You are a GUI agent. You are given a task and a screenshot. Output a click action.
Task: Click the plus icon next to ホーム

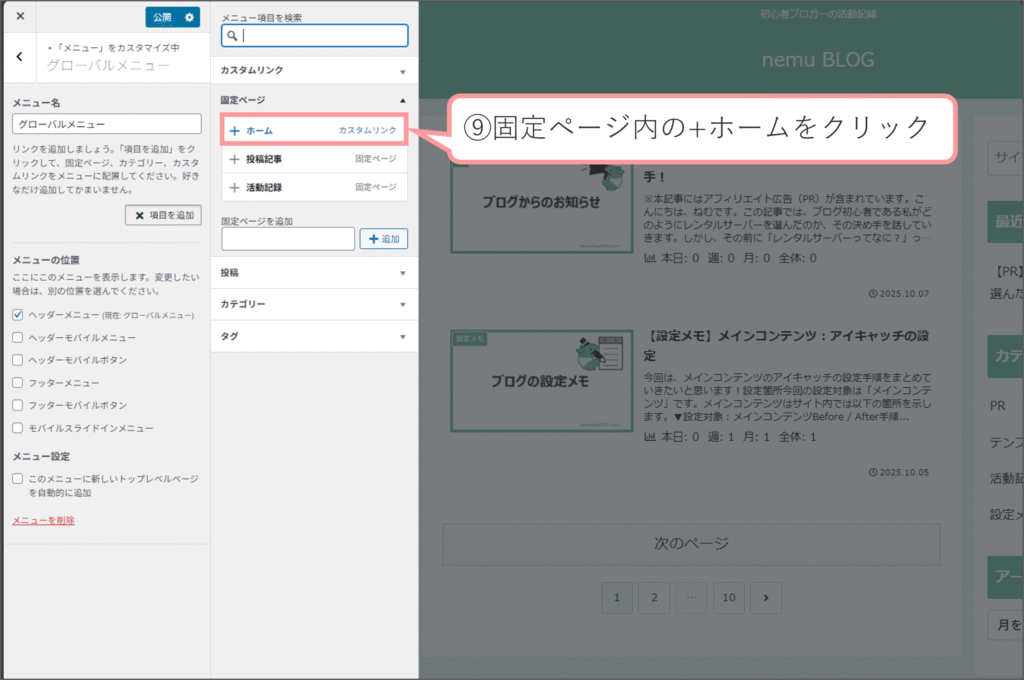tap(234, 130)
